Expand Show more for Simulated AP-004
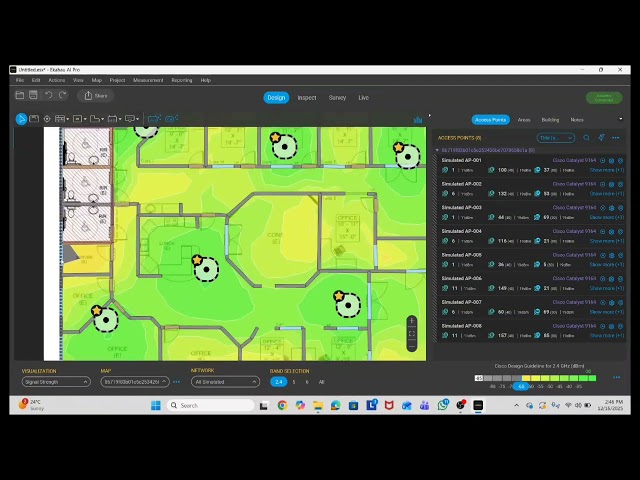Screen dimensions: 640x480 607,241
